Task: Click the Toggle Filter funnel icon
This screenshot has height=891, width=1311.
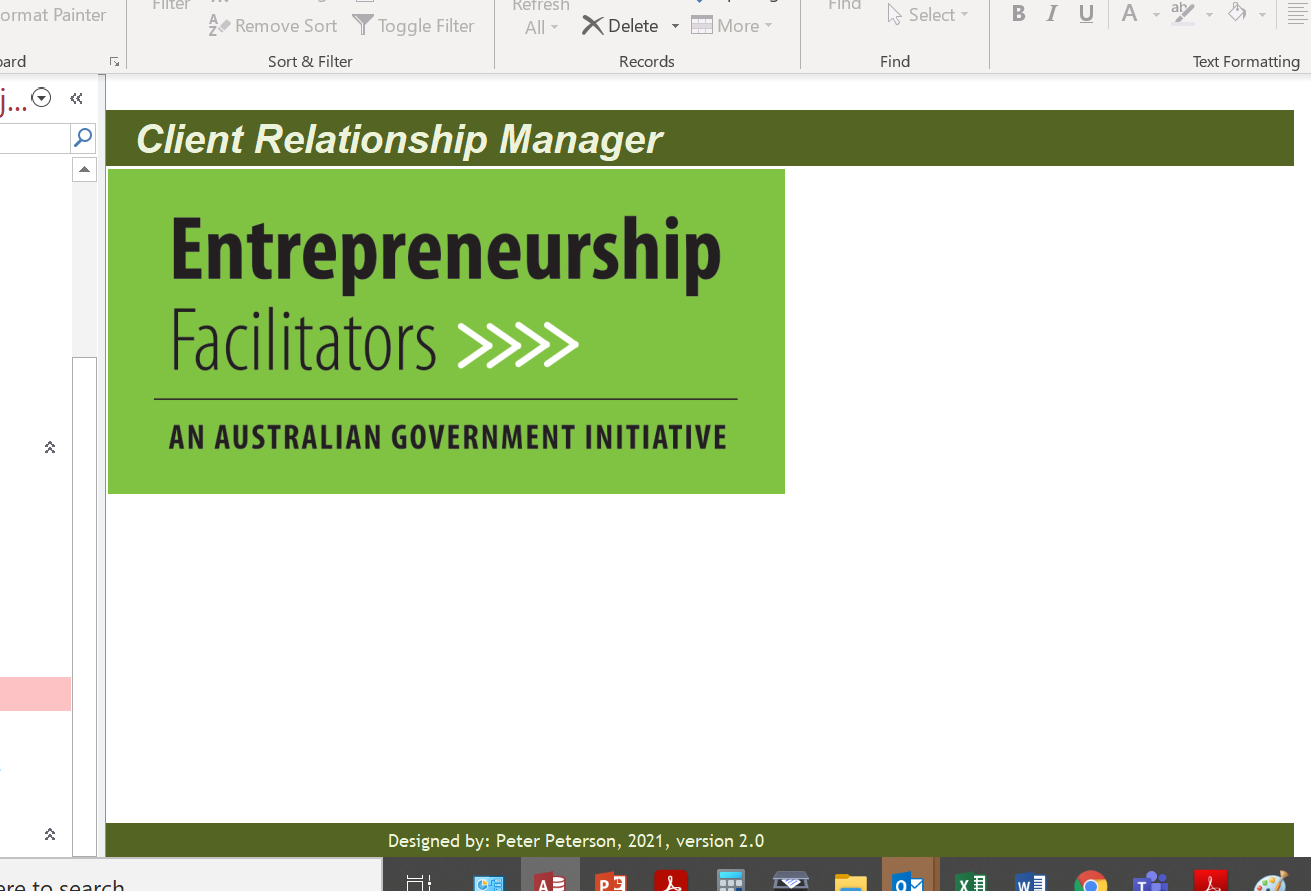Action: [x=363, y=26]
